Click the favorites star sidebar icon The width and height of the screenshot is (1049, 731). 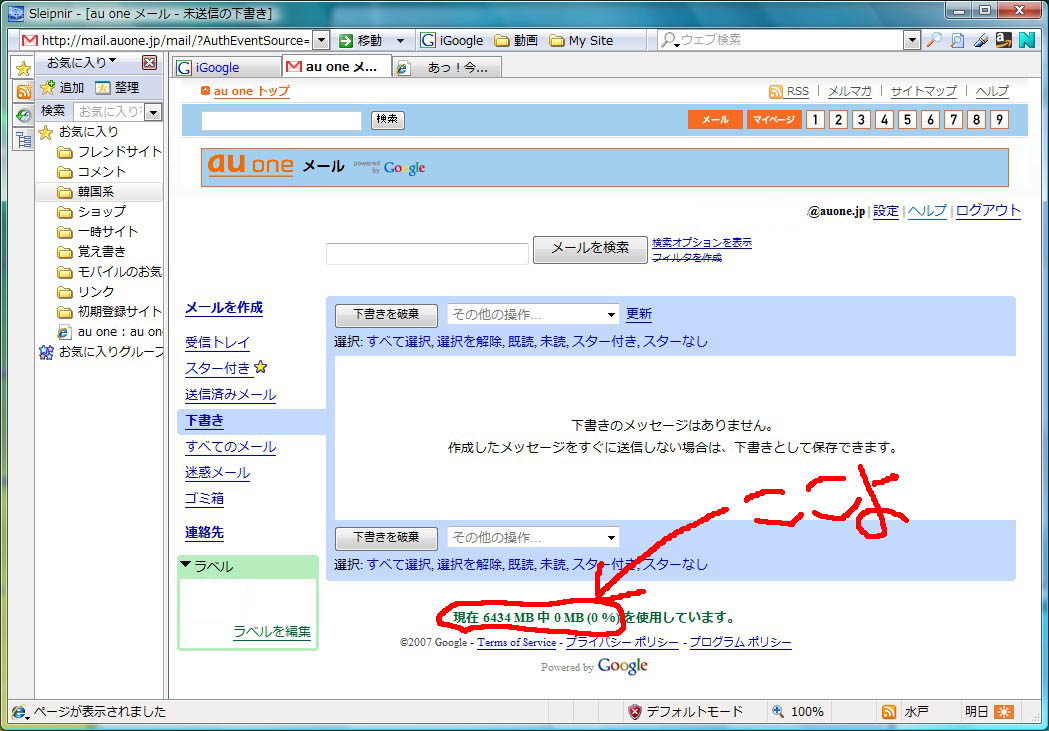[23, 68]
